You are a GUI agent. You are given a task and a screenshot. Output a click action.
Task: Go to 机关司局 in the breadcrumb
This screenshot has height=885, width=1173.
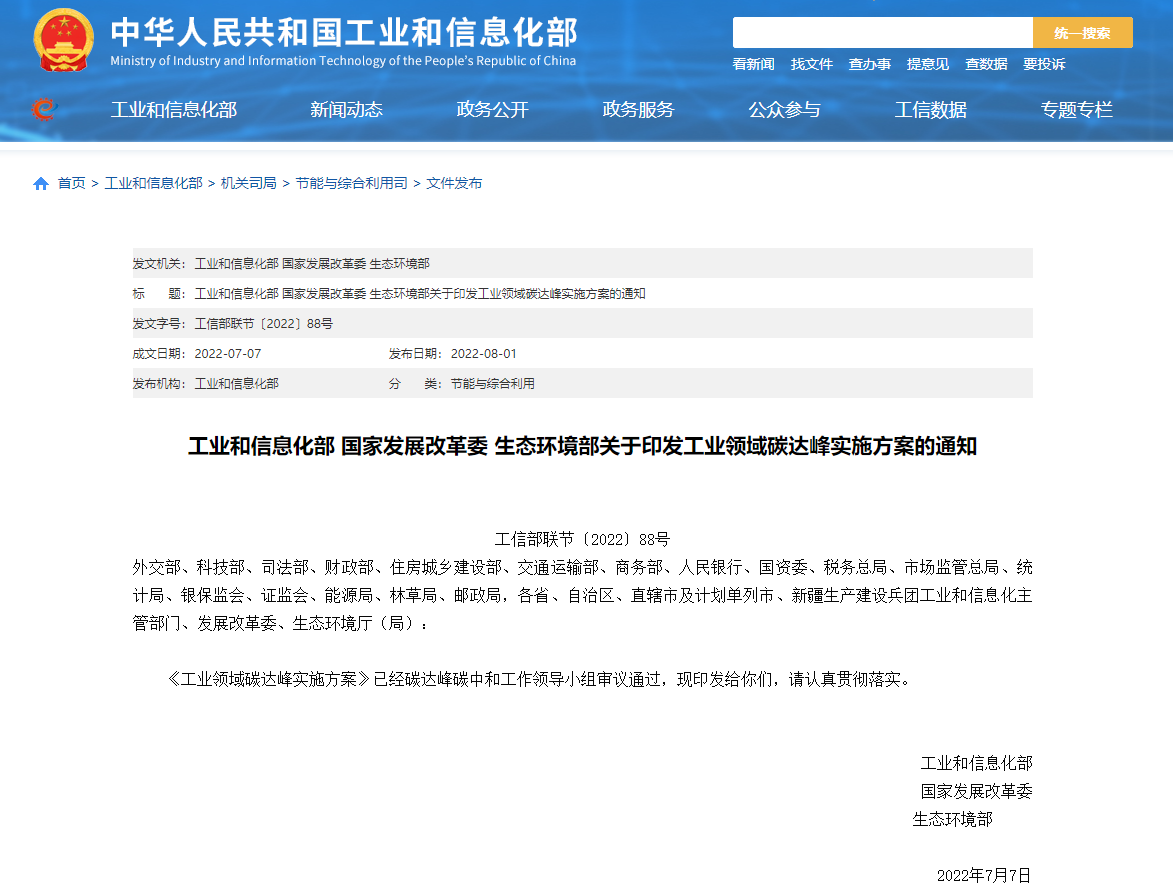click(x=248, y=184)
